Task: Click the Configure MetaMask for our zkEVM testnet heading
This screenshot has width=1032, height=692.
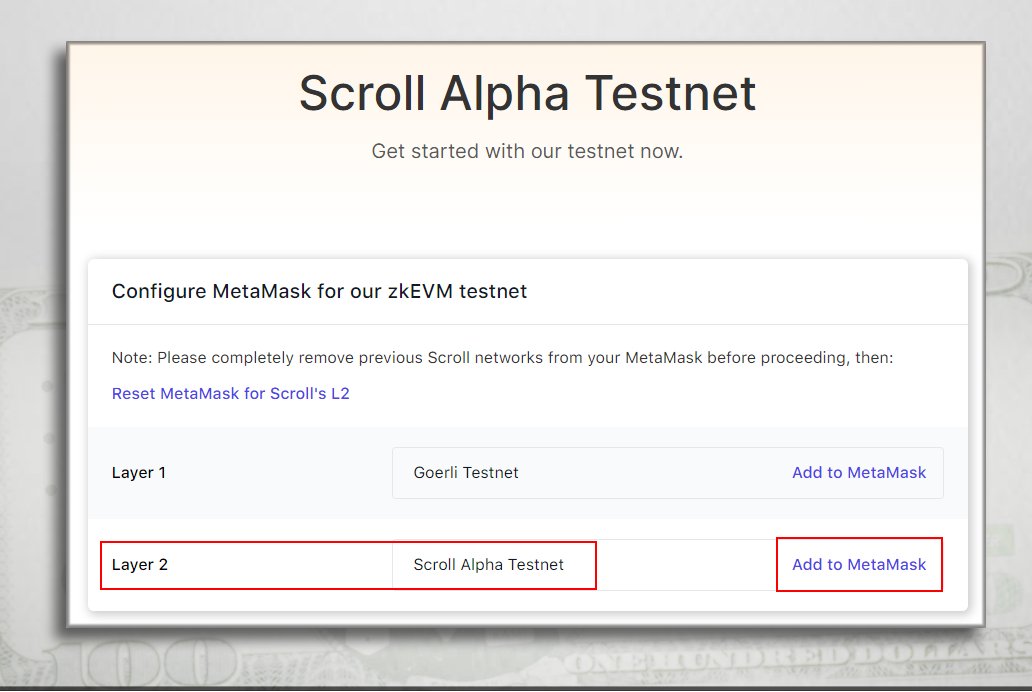Action: (x=319, y=291)
